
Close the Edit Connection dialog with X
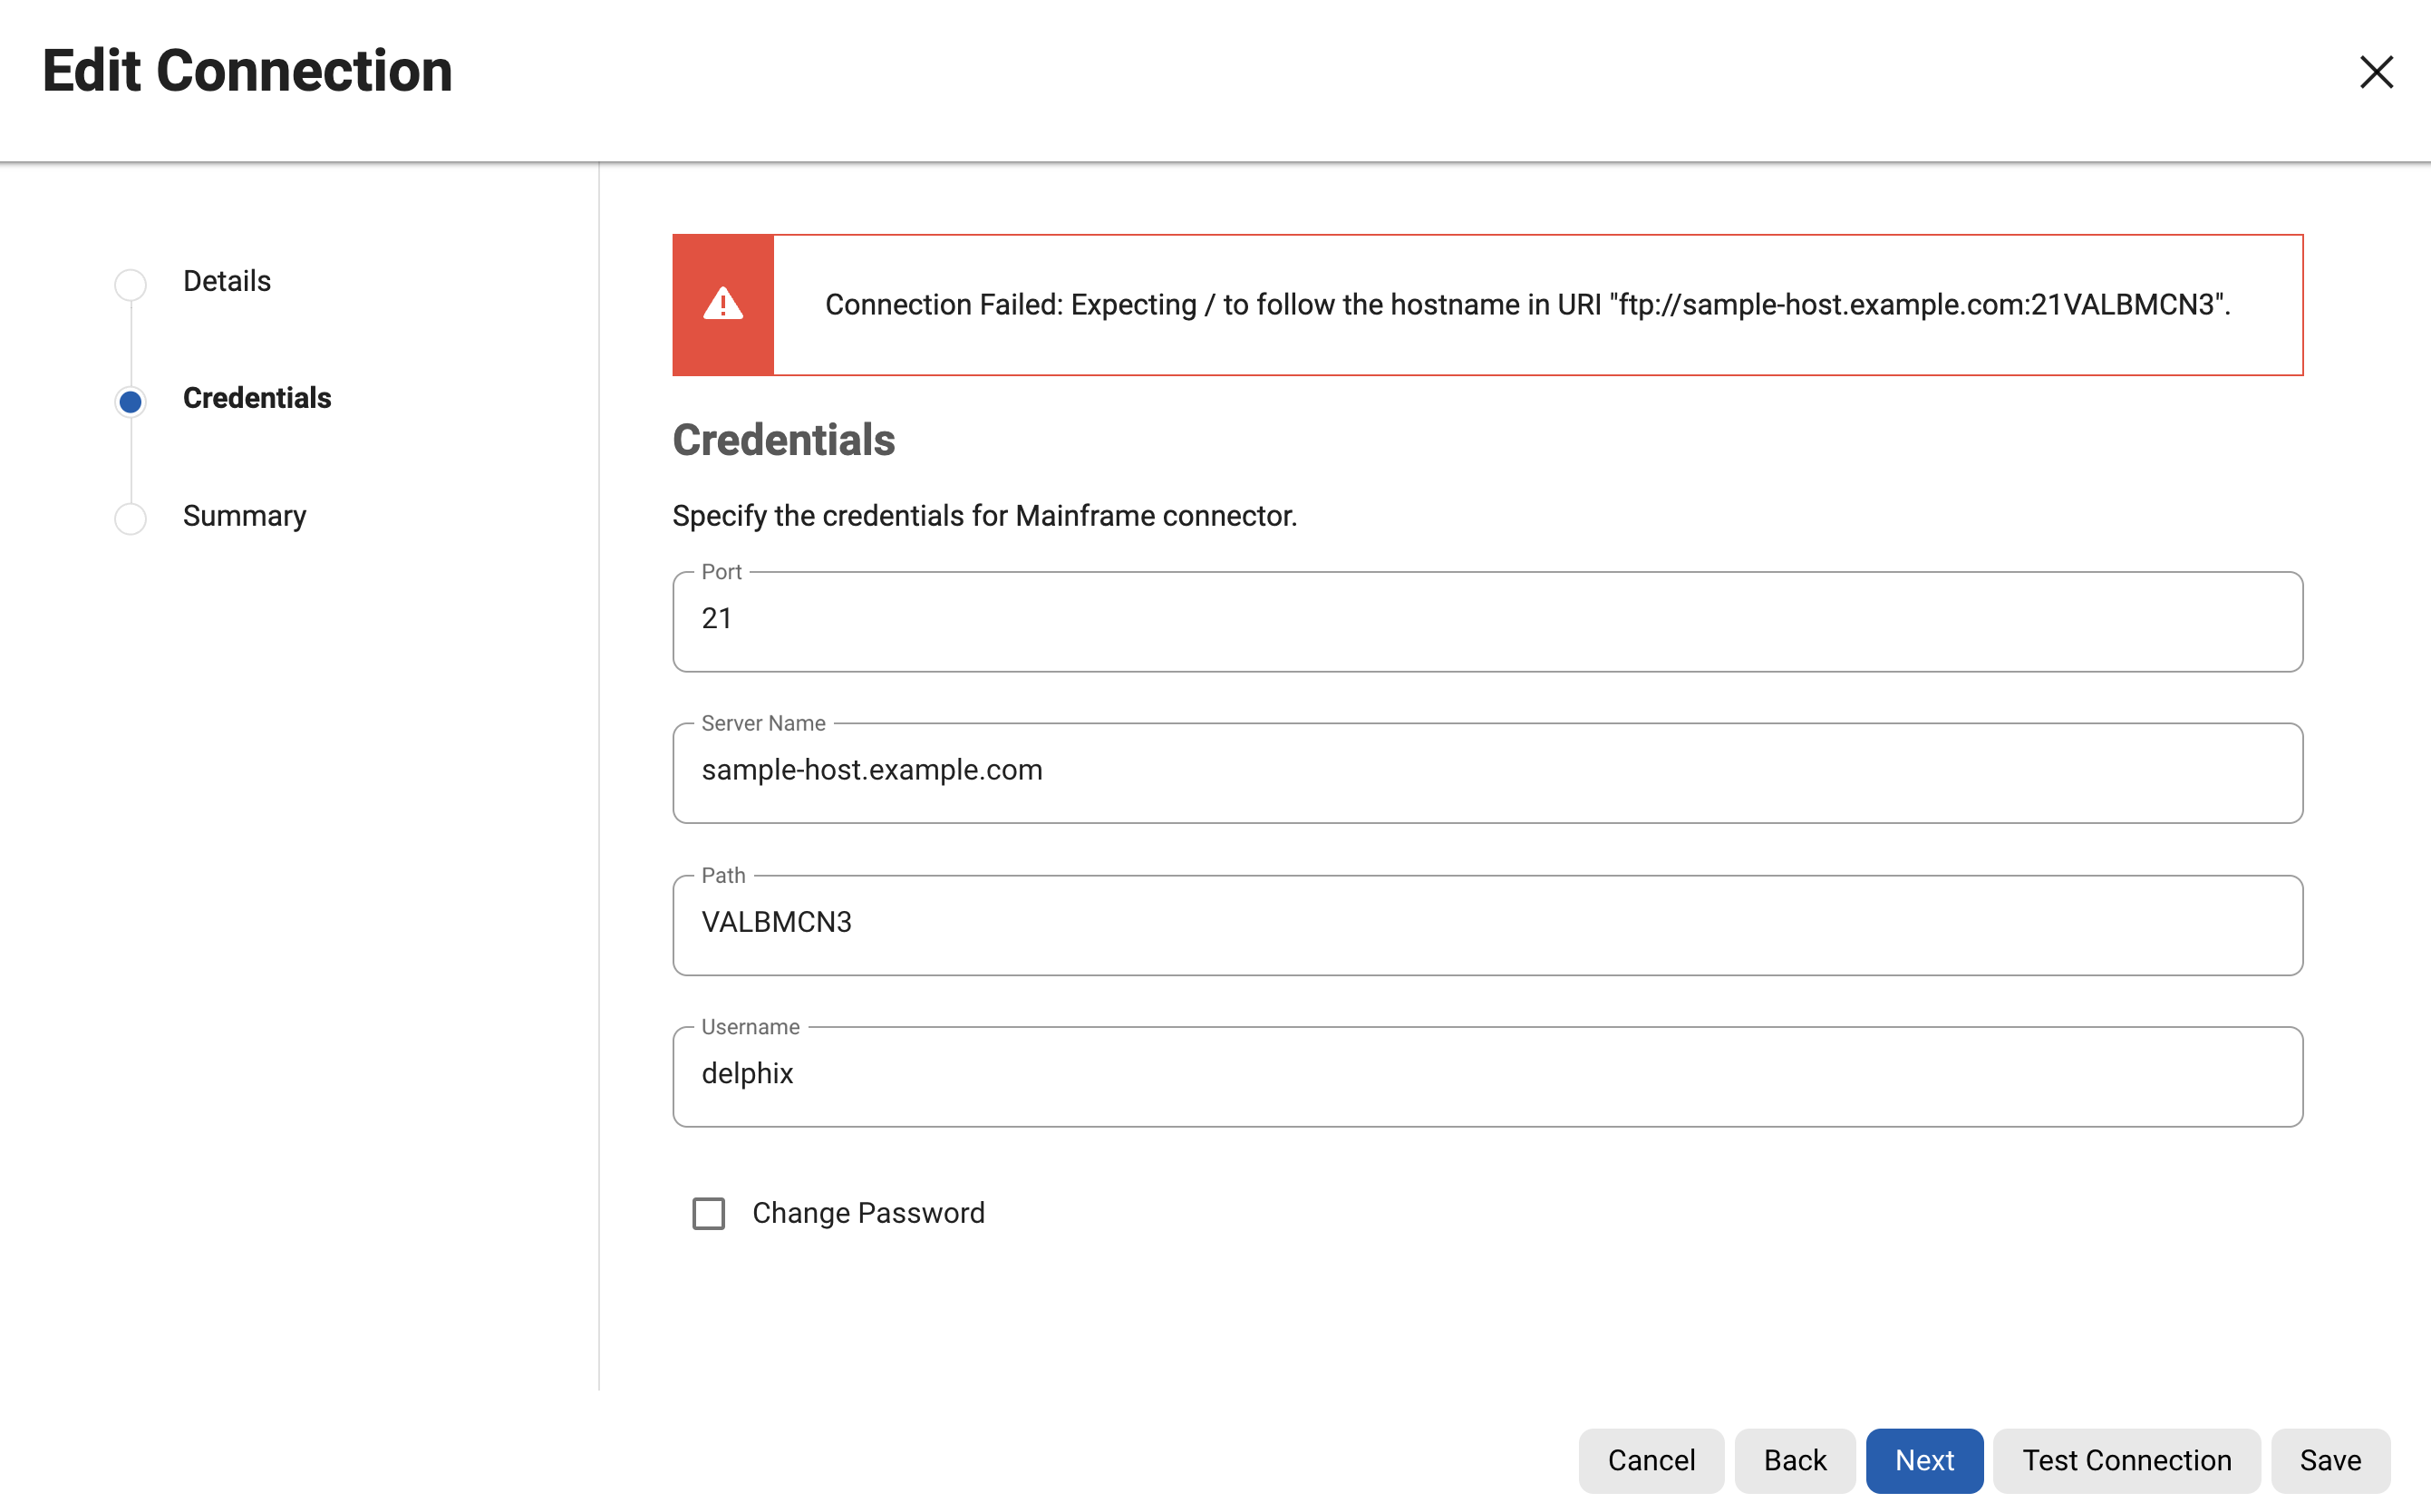2375,72
